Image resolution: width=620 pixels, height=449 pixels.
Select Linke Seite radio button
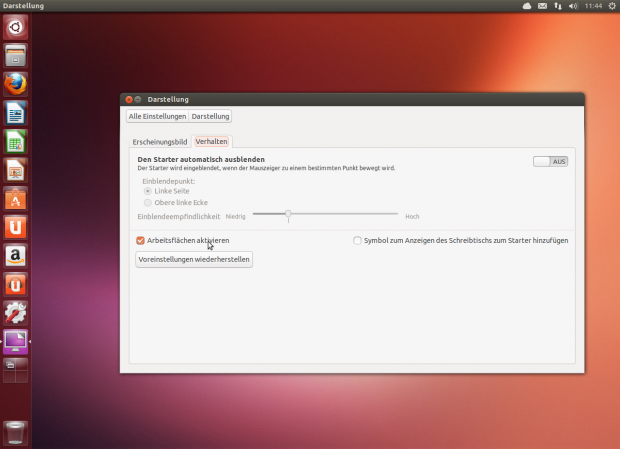(x=148, y=191)
